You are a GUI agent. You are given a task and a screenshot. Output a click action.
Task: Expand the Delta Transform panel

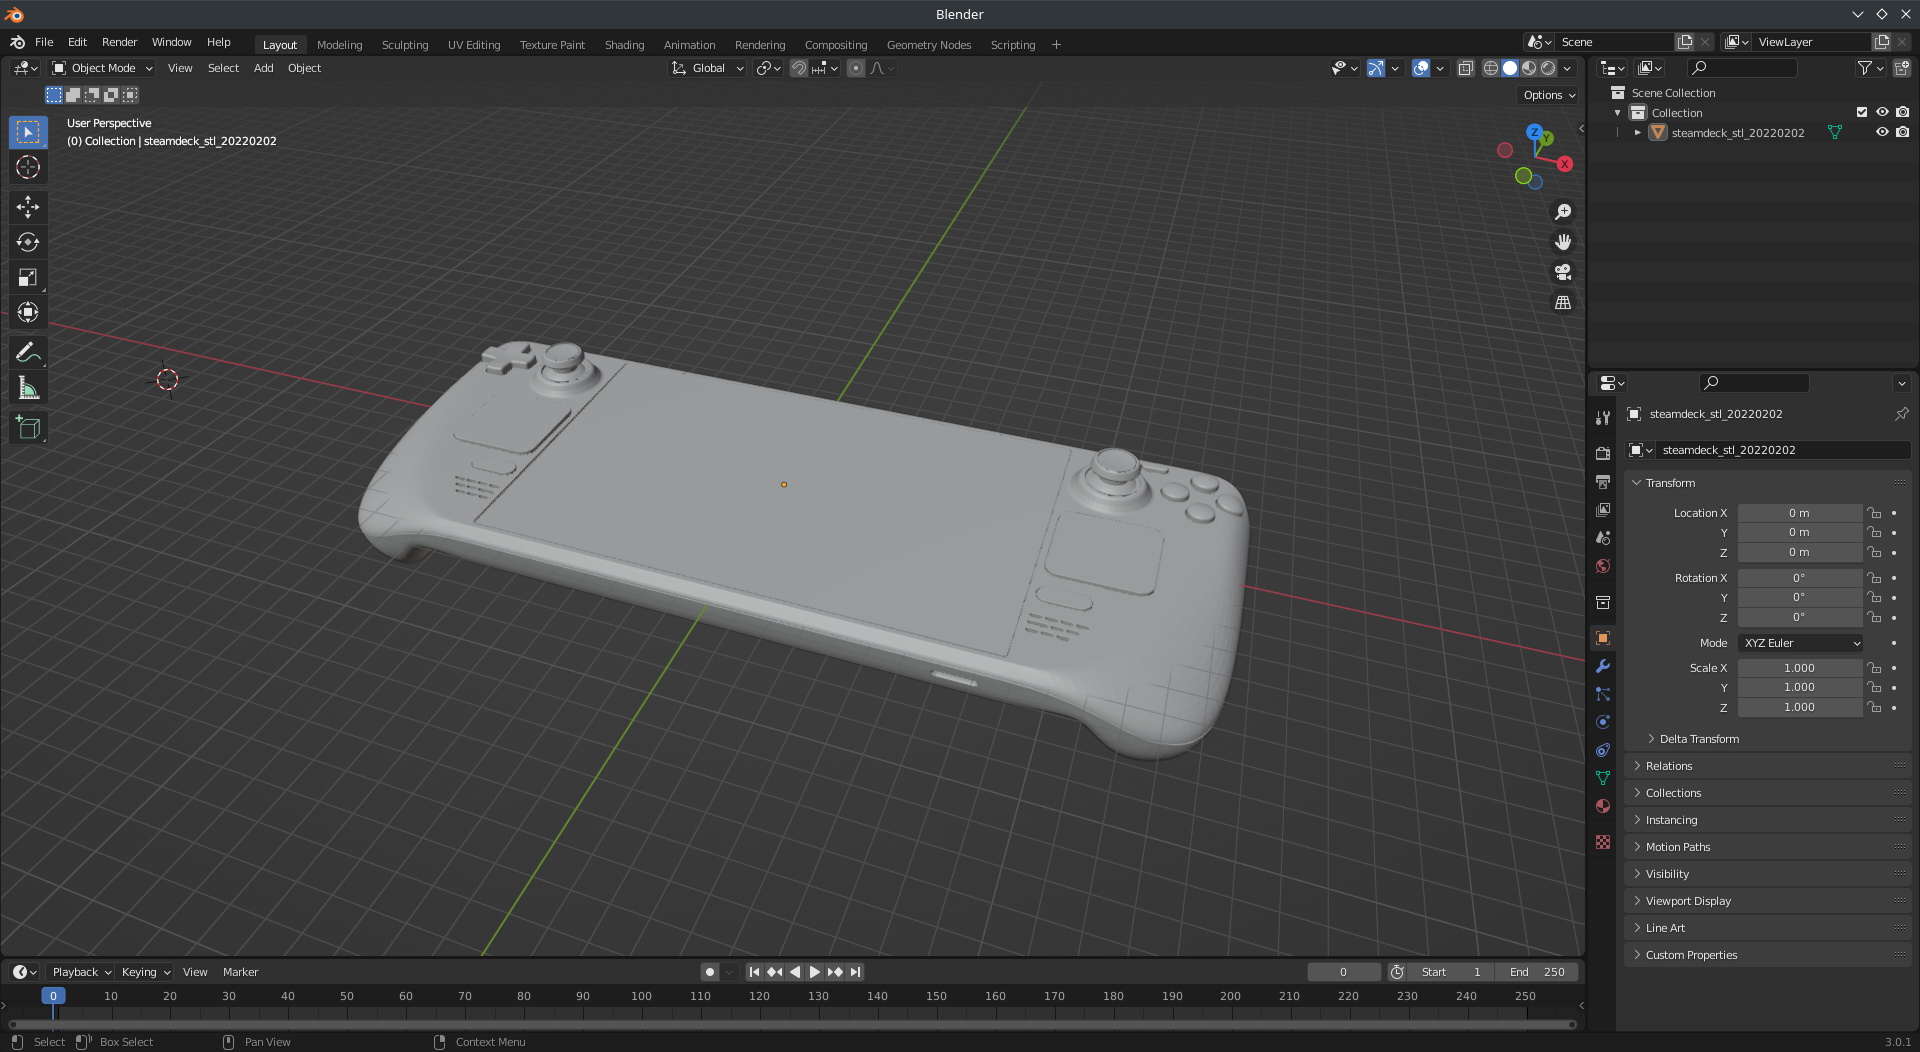[x=1698, y=739]
